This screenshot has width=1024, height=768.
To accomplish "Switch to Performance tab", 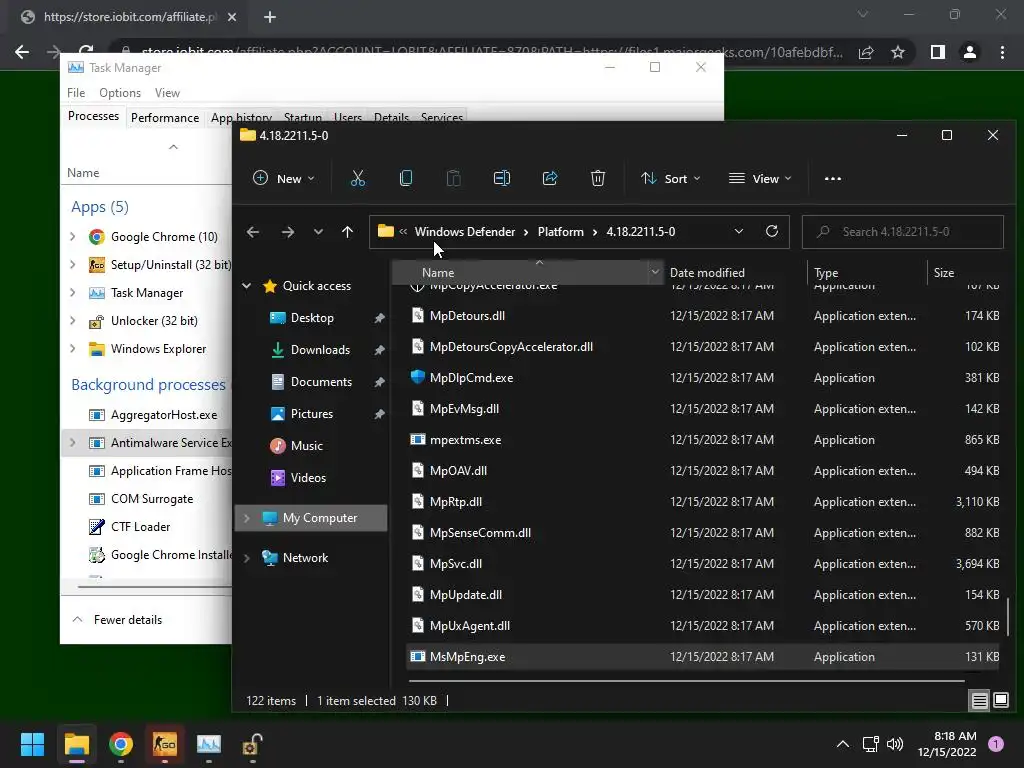I will click(165, 118).
